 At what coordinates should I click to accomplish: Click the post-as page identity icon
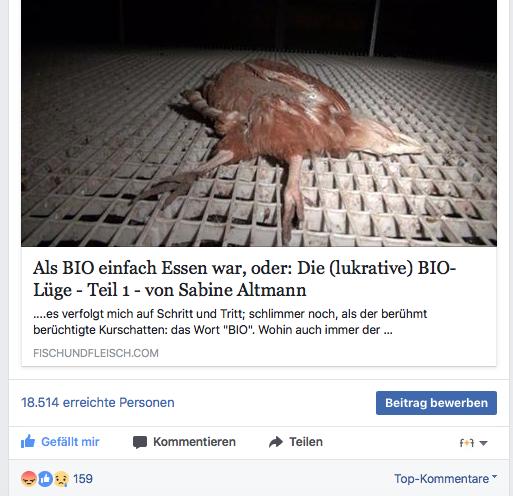[x=467, y=443]
